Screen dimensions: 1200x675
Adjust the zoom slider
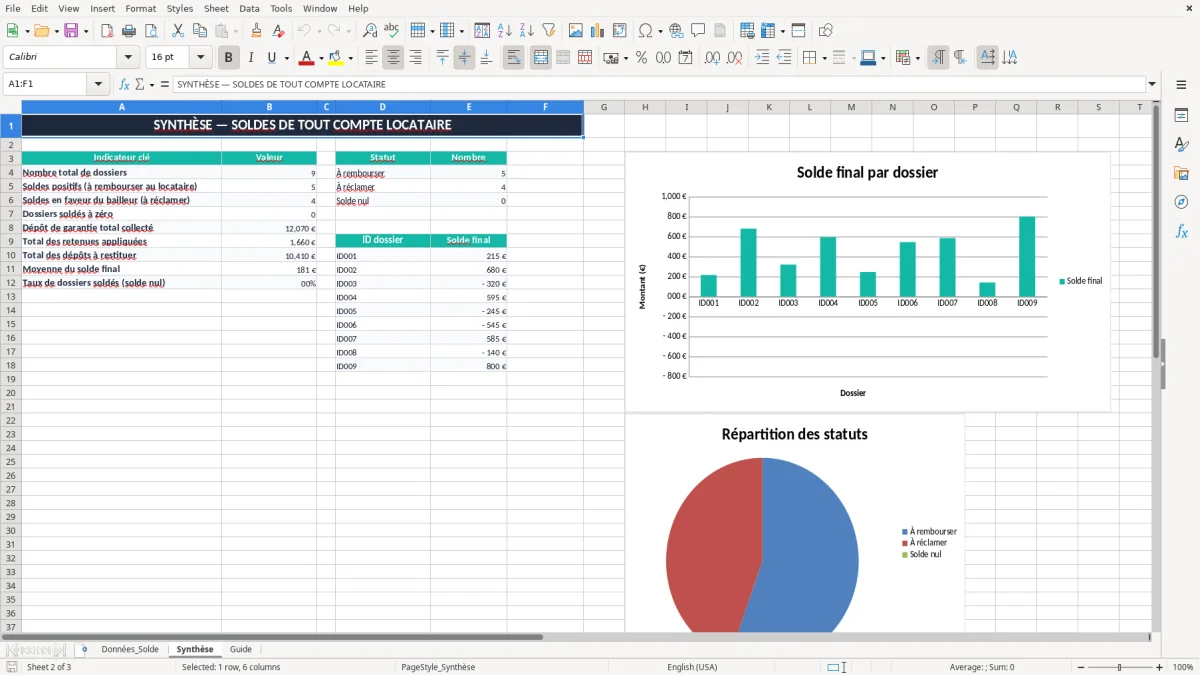[1120, 667]
